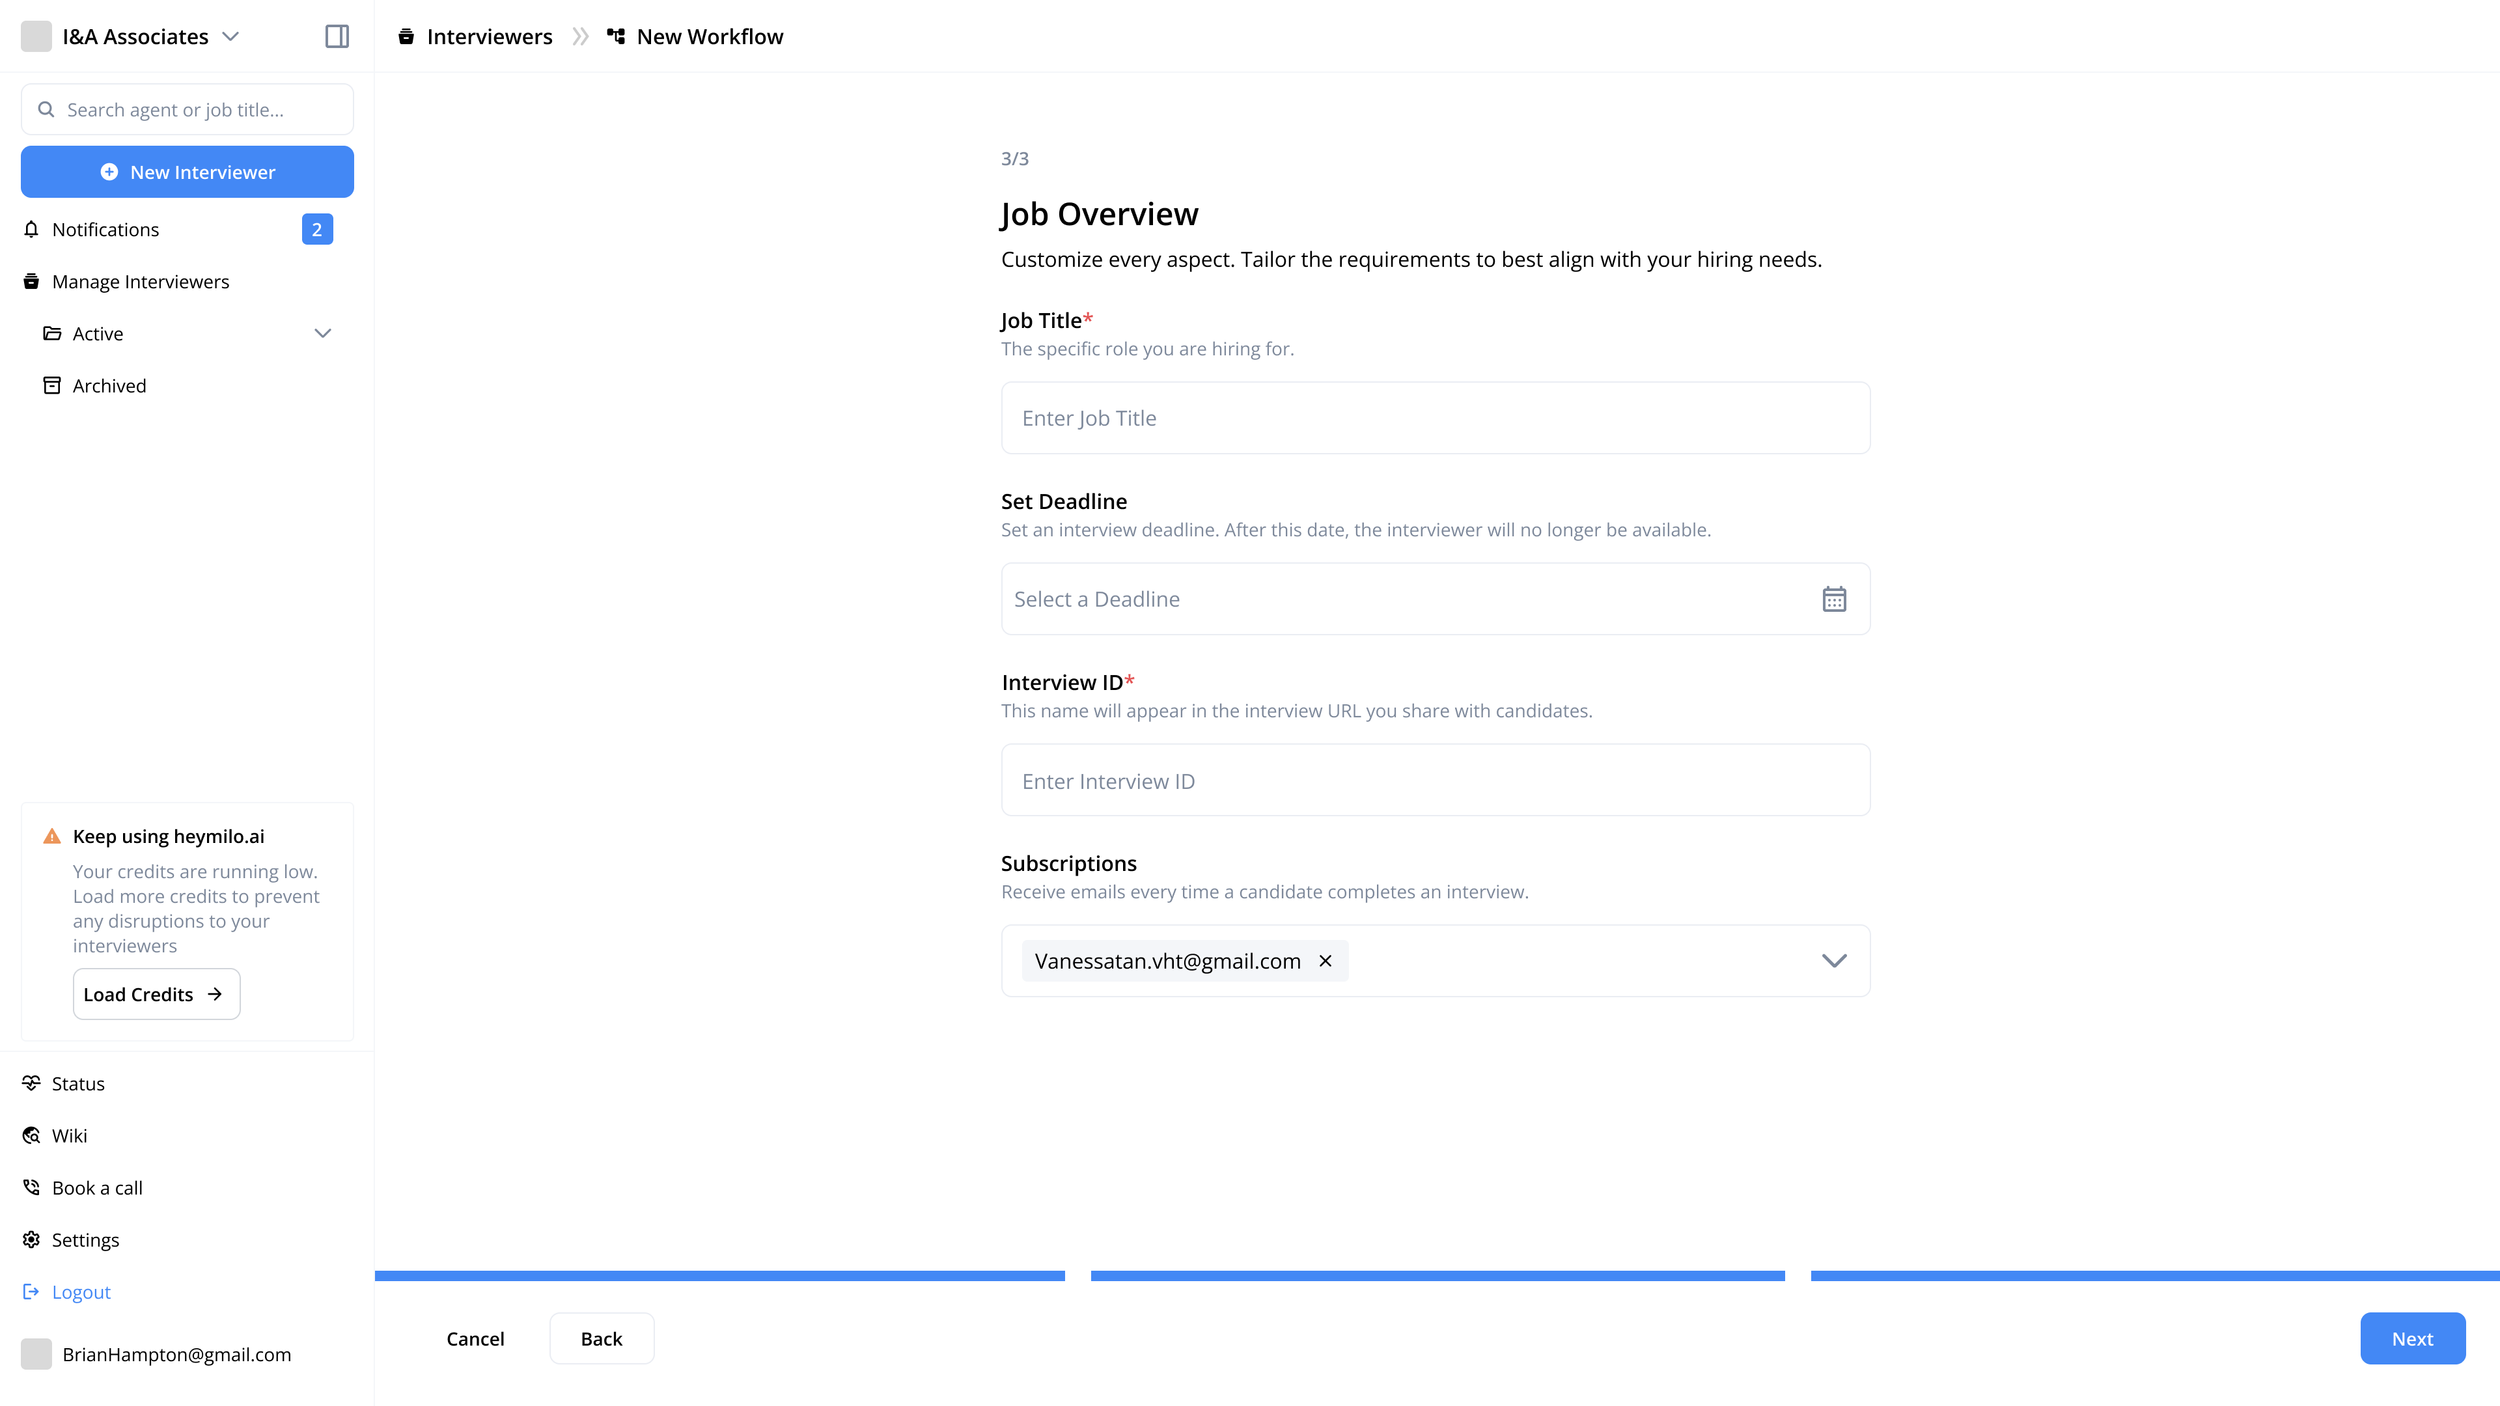Click Book a call
The width and height of the screenshot is (2500, 1406).
97,1188
